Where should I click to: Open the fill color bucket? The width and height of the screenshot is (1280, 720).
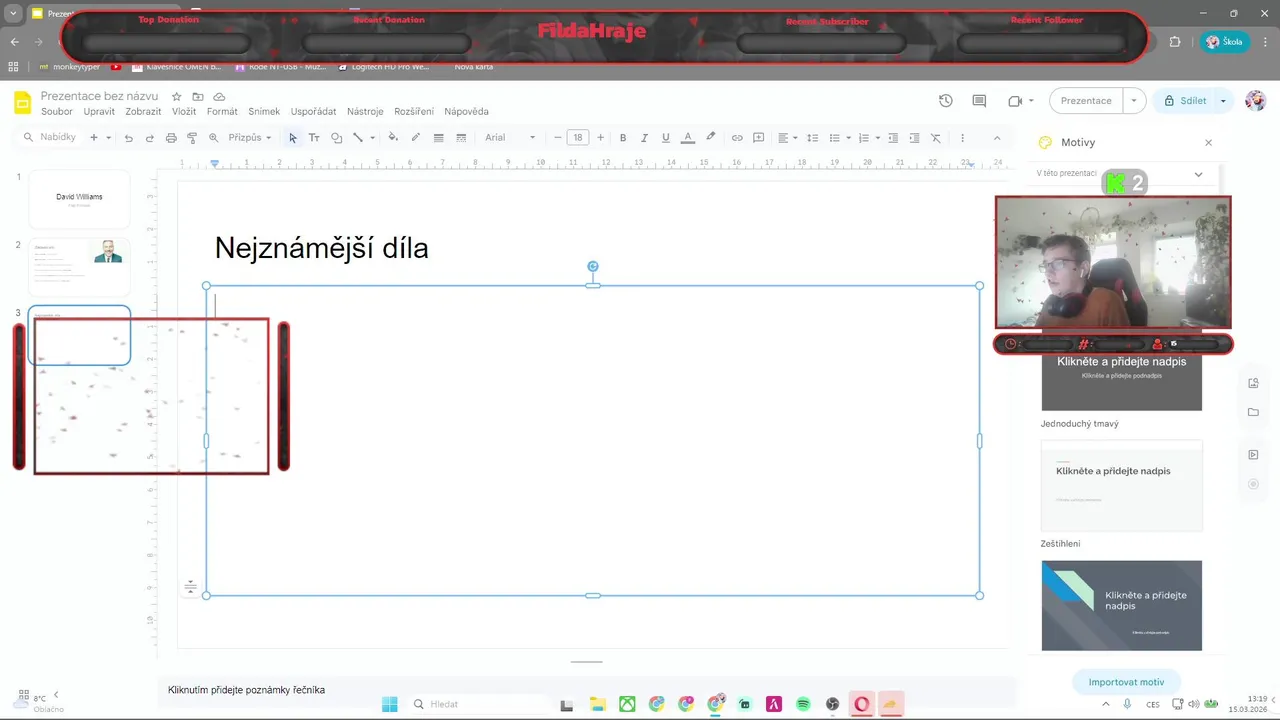pyautogui.click(x=393, y=138)
